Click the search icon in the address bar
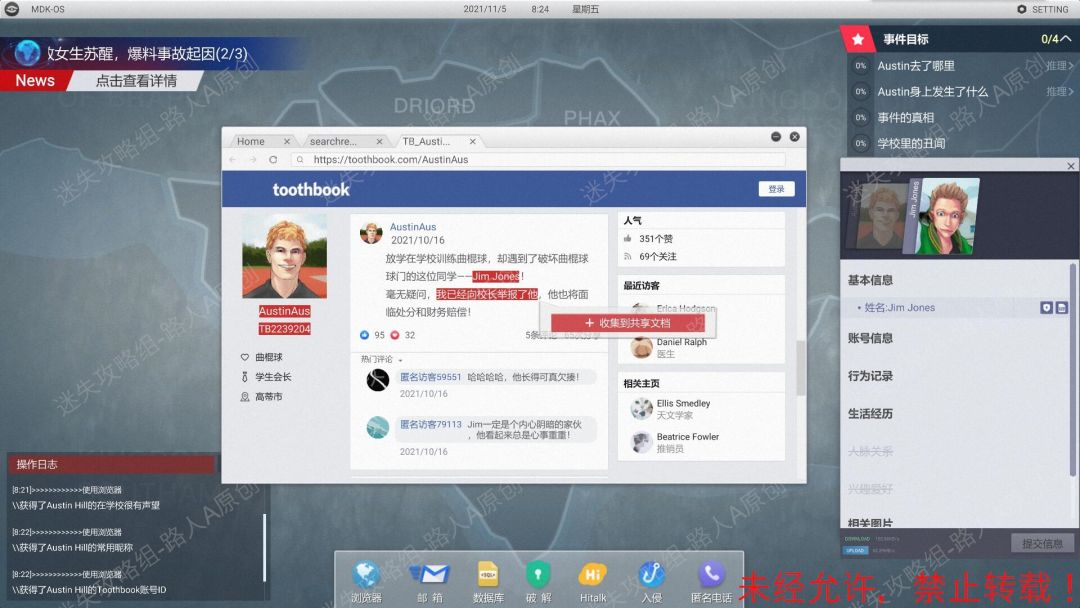The image size is (1080, 608). point(300,160)
